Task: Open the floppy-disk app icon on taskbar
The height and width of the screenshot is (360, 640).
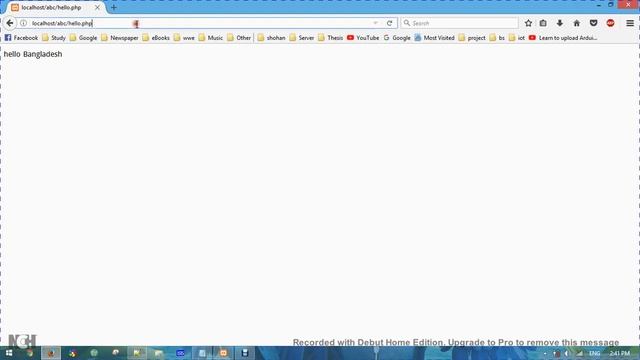Action: (244, 353)
